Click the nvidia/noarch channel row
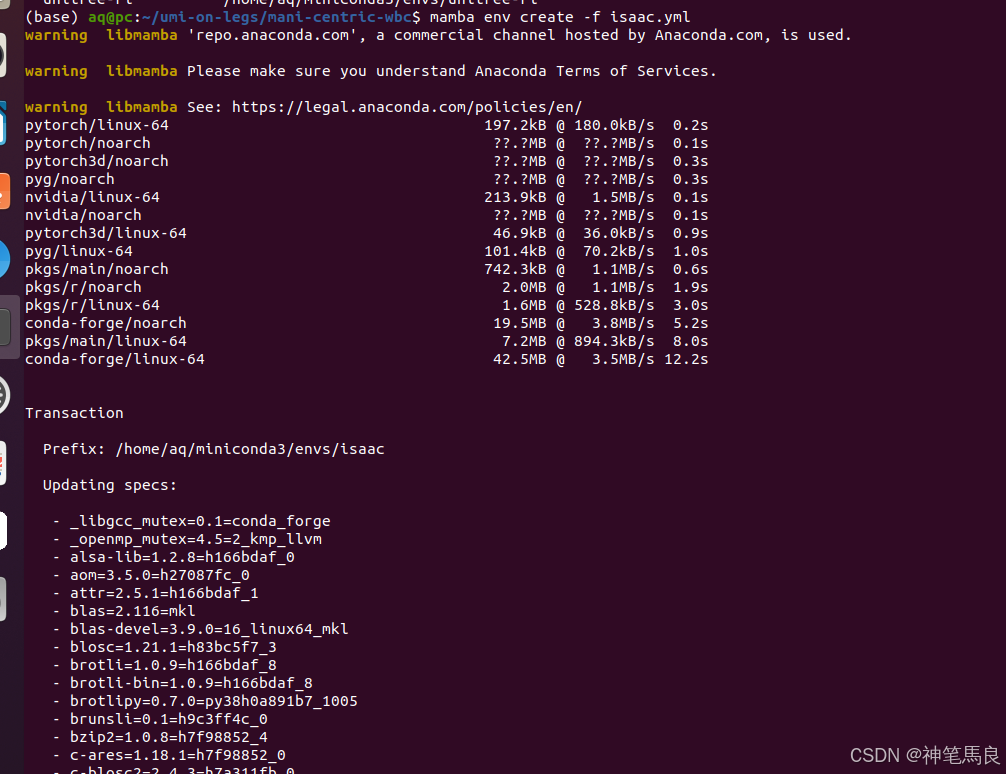The width and height of the screenshot is (1006, 774). coord(366,214)
